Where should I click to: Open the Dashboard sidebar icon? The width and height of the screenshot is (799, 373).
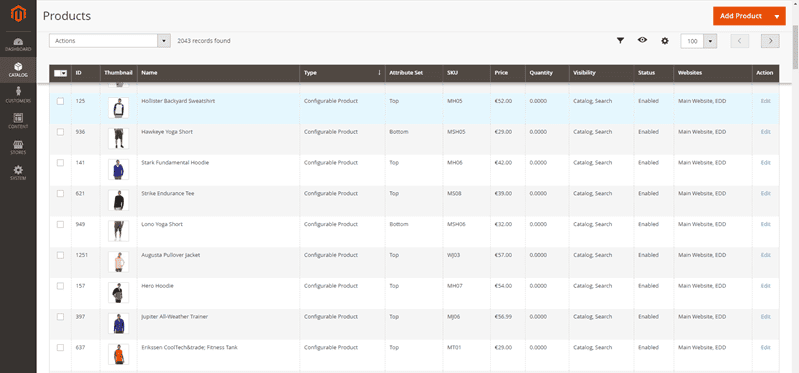coord(18,44)
